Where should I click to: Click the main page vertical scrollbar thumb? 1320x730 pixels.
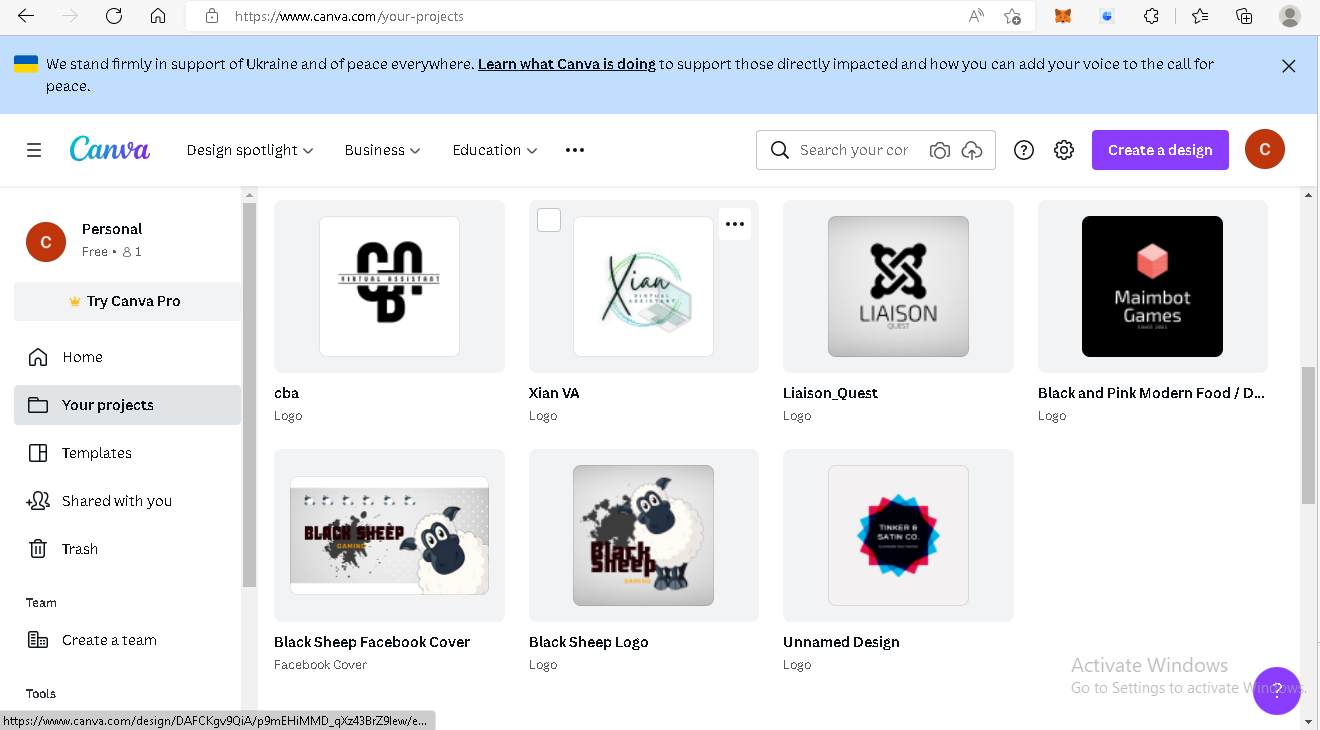[1308, 435]
